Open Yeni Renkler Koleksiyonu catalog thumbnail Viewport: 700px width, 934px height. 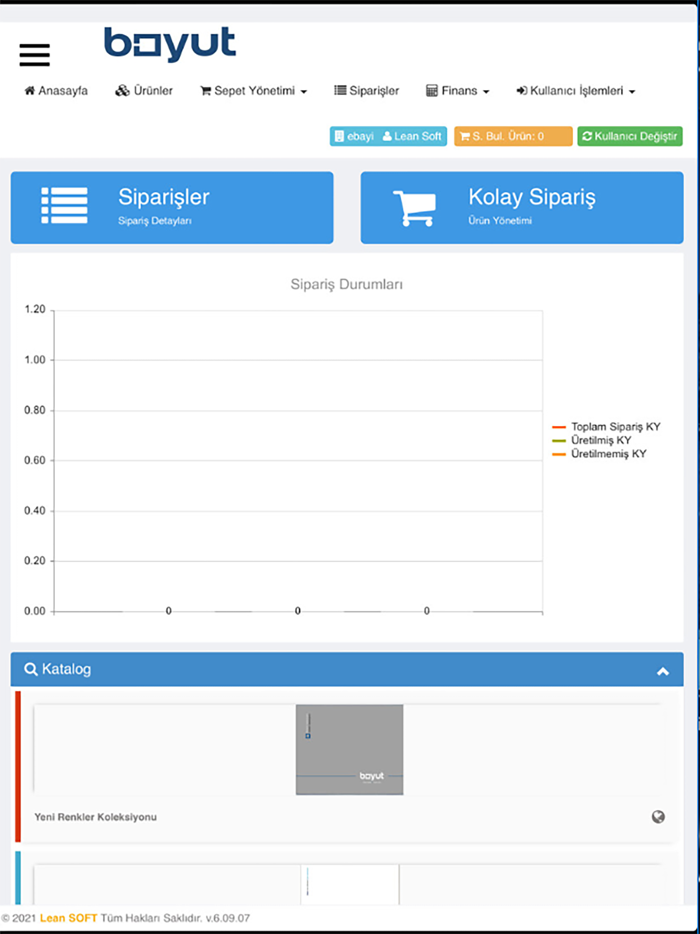click(x=350, y=750)
